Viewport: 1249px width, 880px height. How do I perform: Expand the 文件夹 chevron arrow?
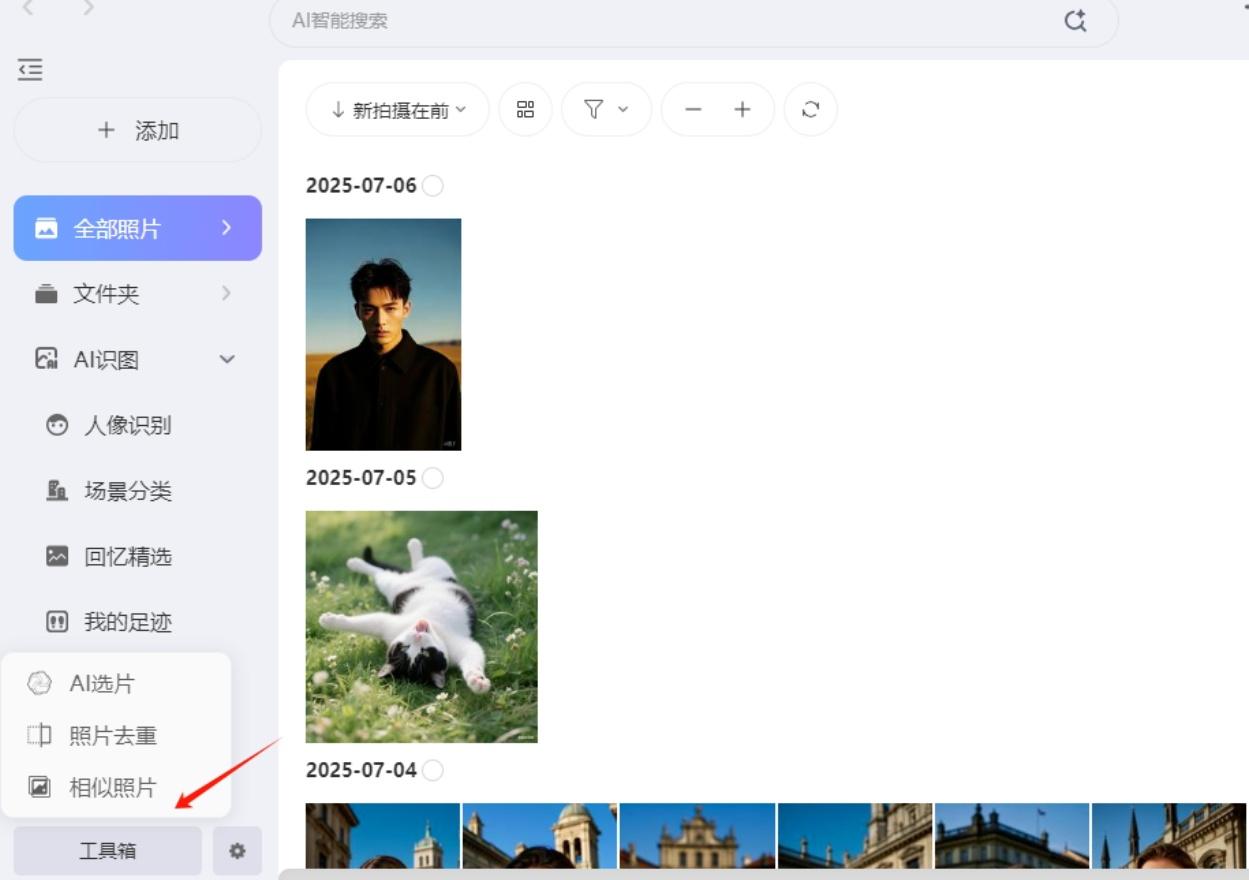click(226, 294)
